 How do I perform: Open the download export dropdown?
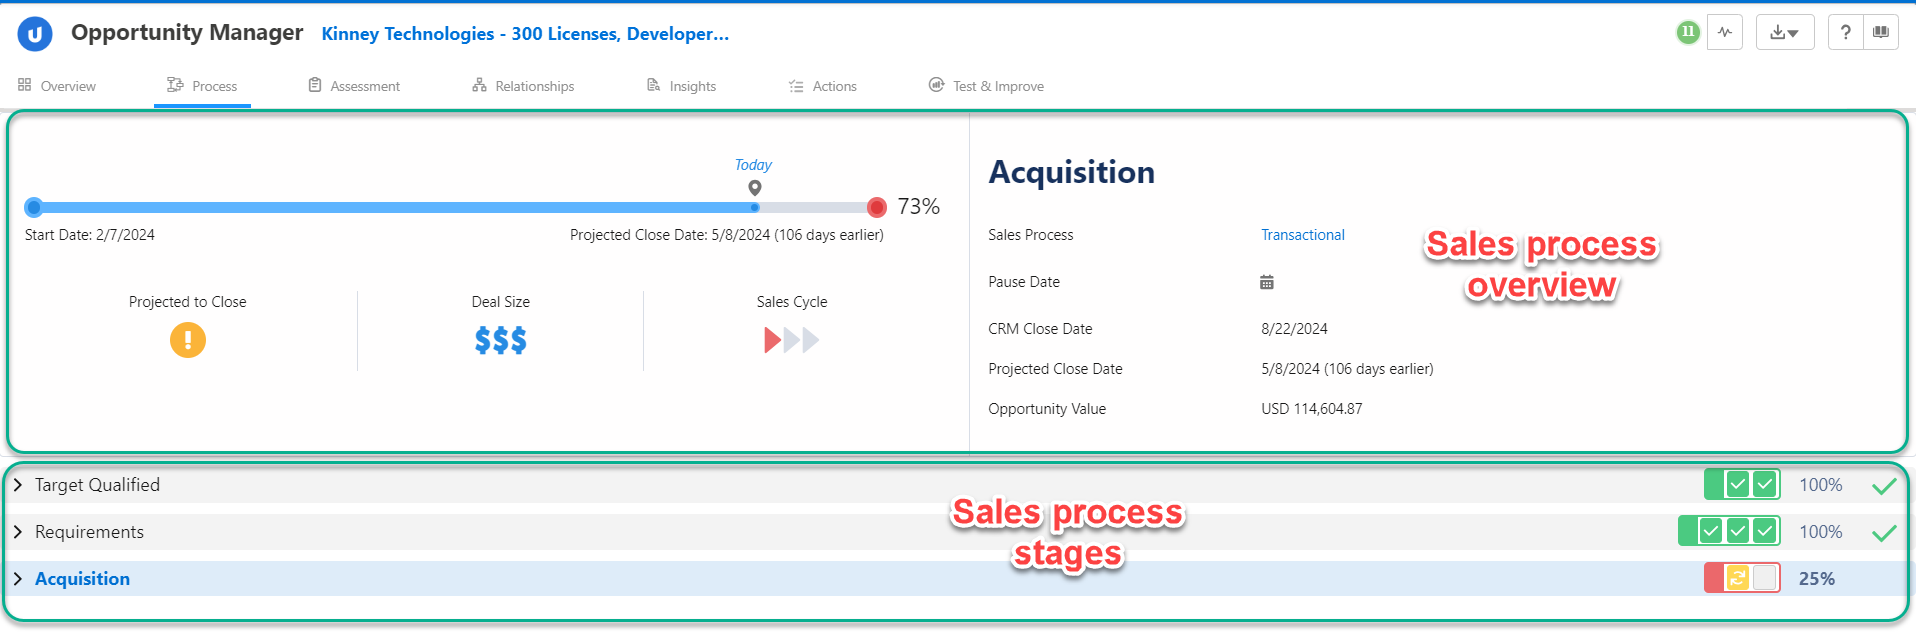pyautogui.click(x=1784, y=32)
